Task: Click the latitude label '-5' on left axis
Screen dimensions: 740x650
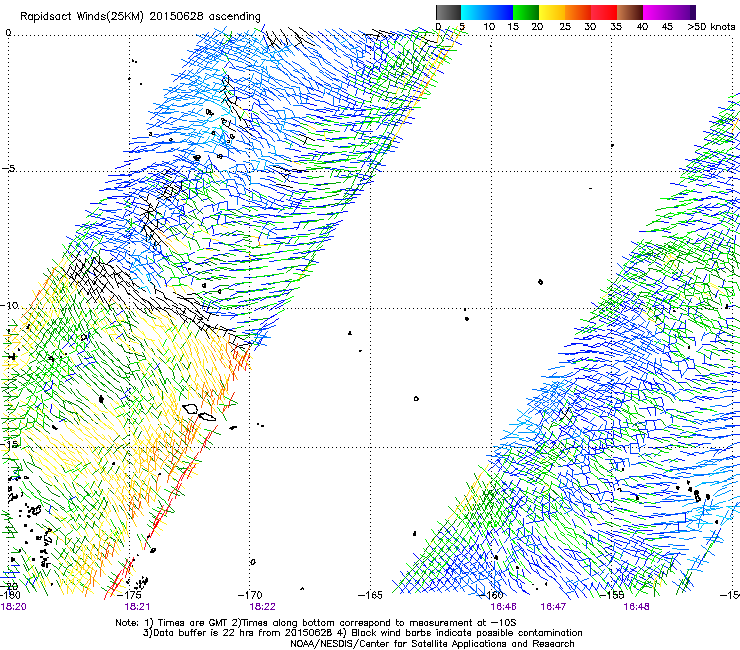Action: (x=8, y=169)
